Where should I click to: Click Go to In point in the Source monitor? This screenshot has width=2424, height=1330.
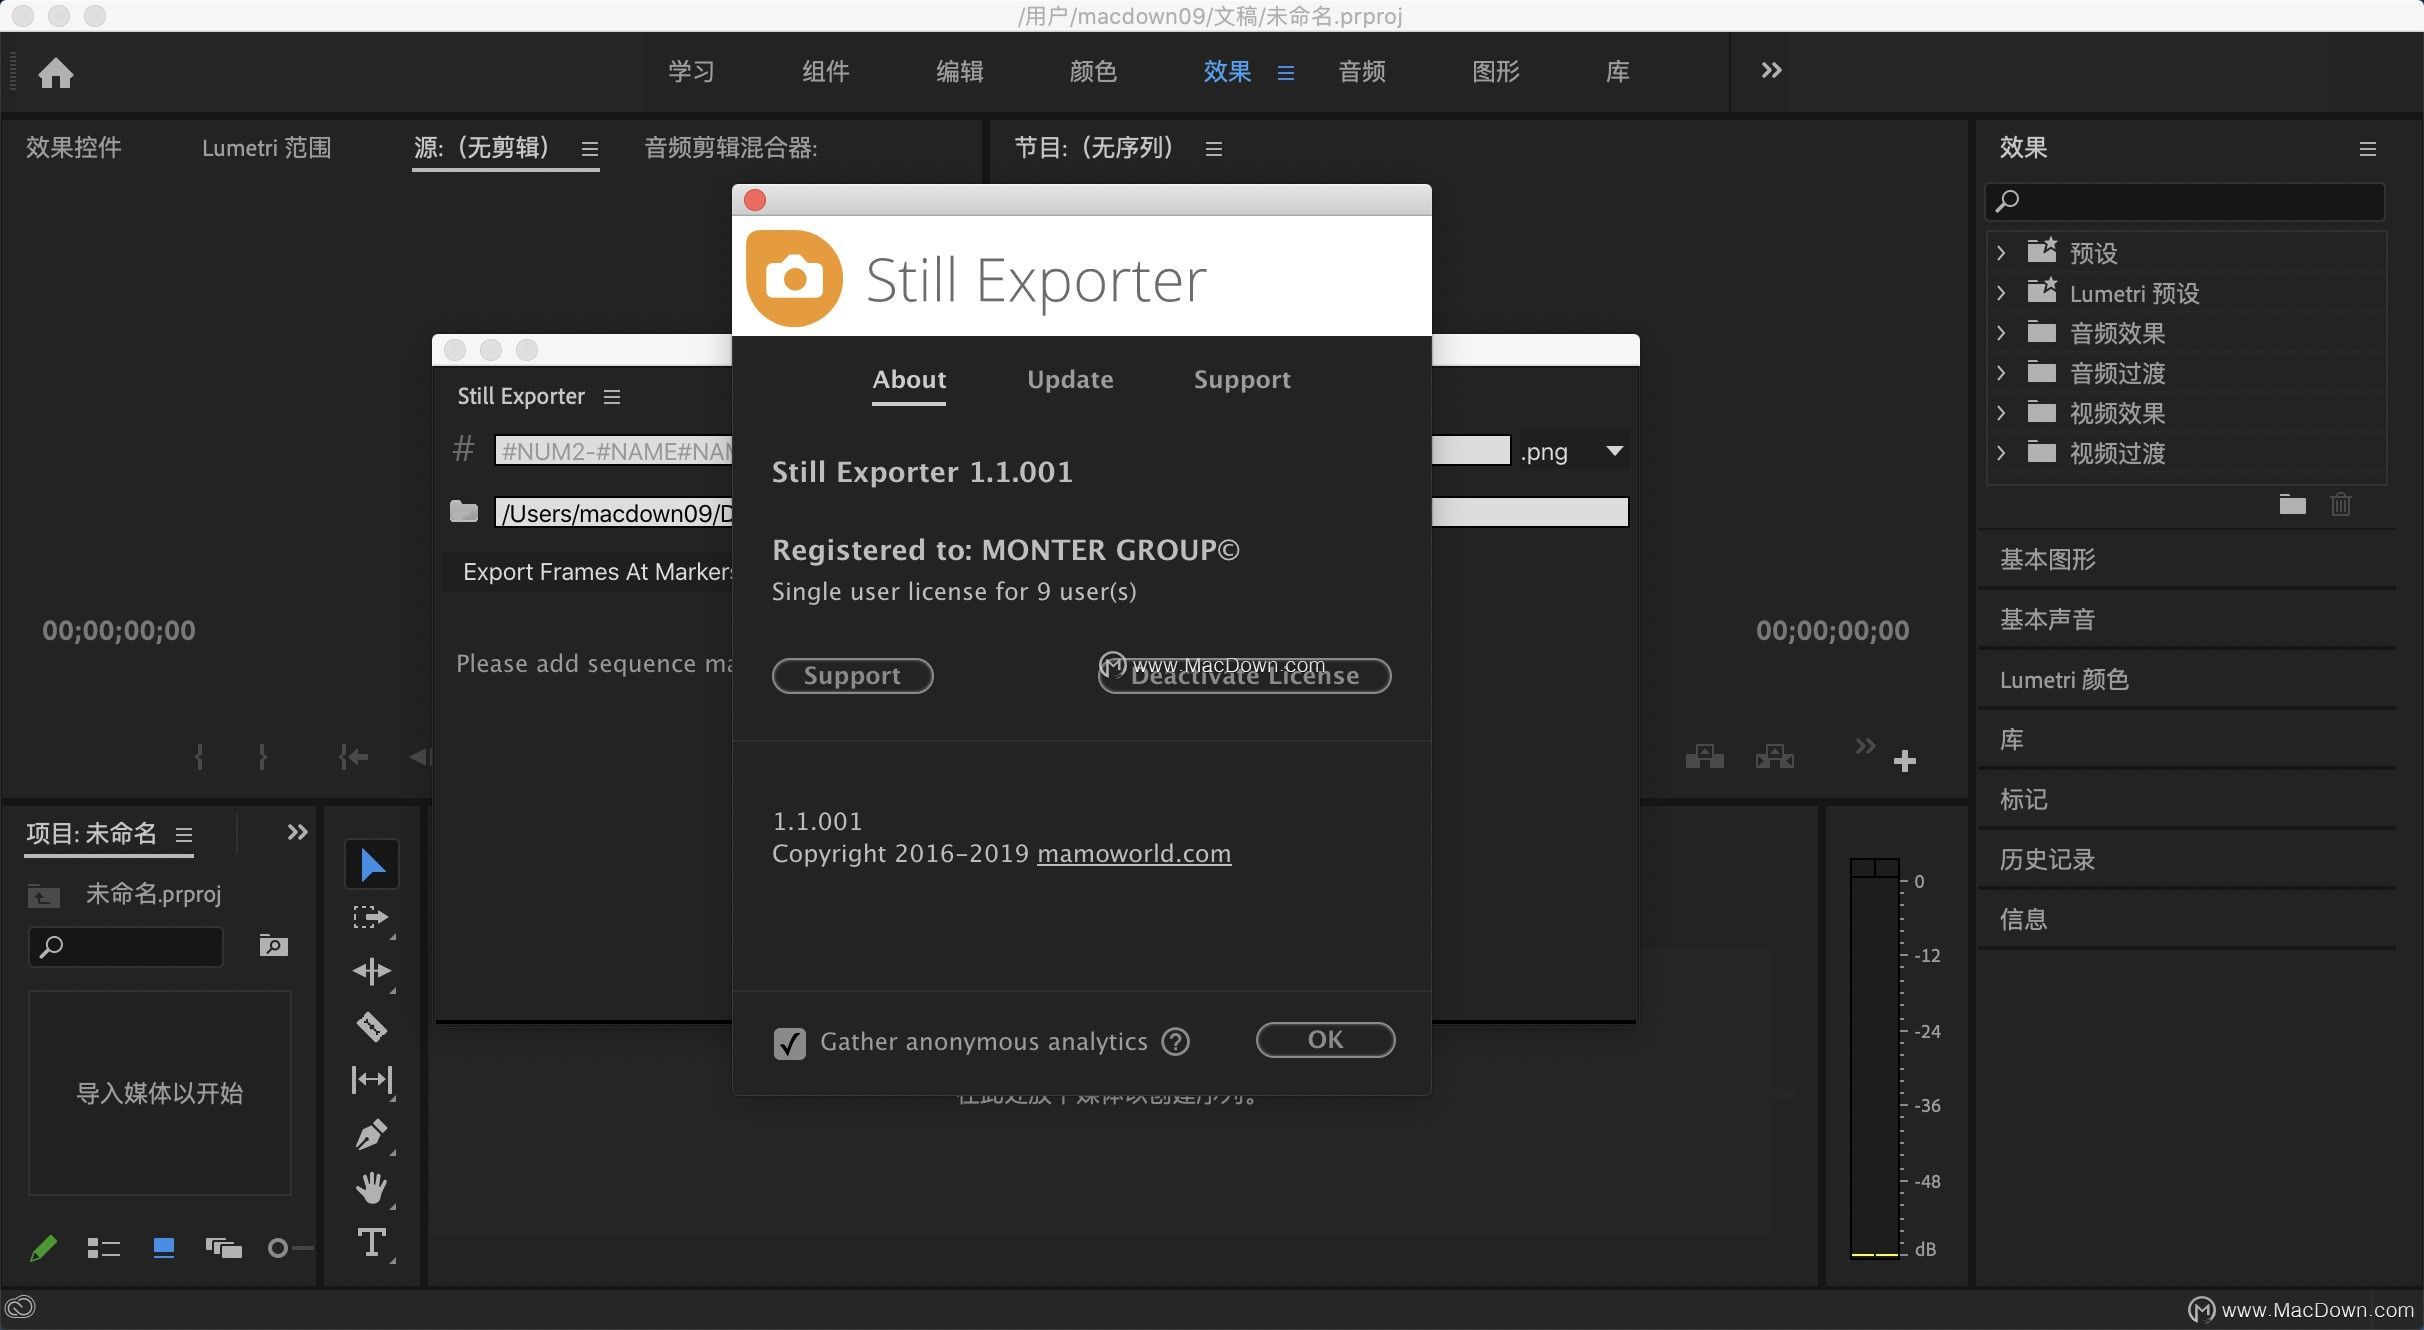point(353,757)
